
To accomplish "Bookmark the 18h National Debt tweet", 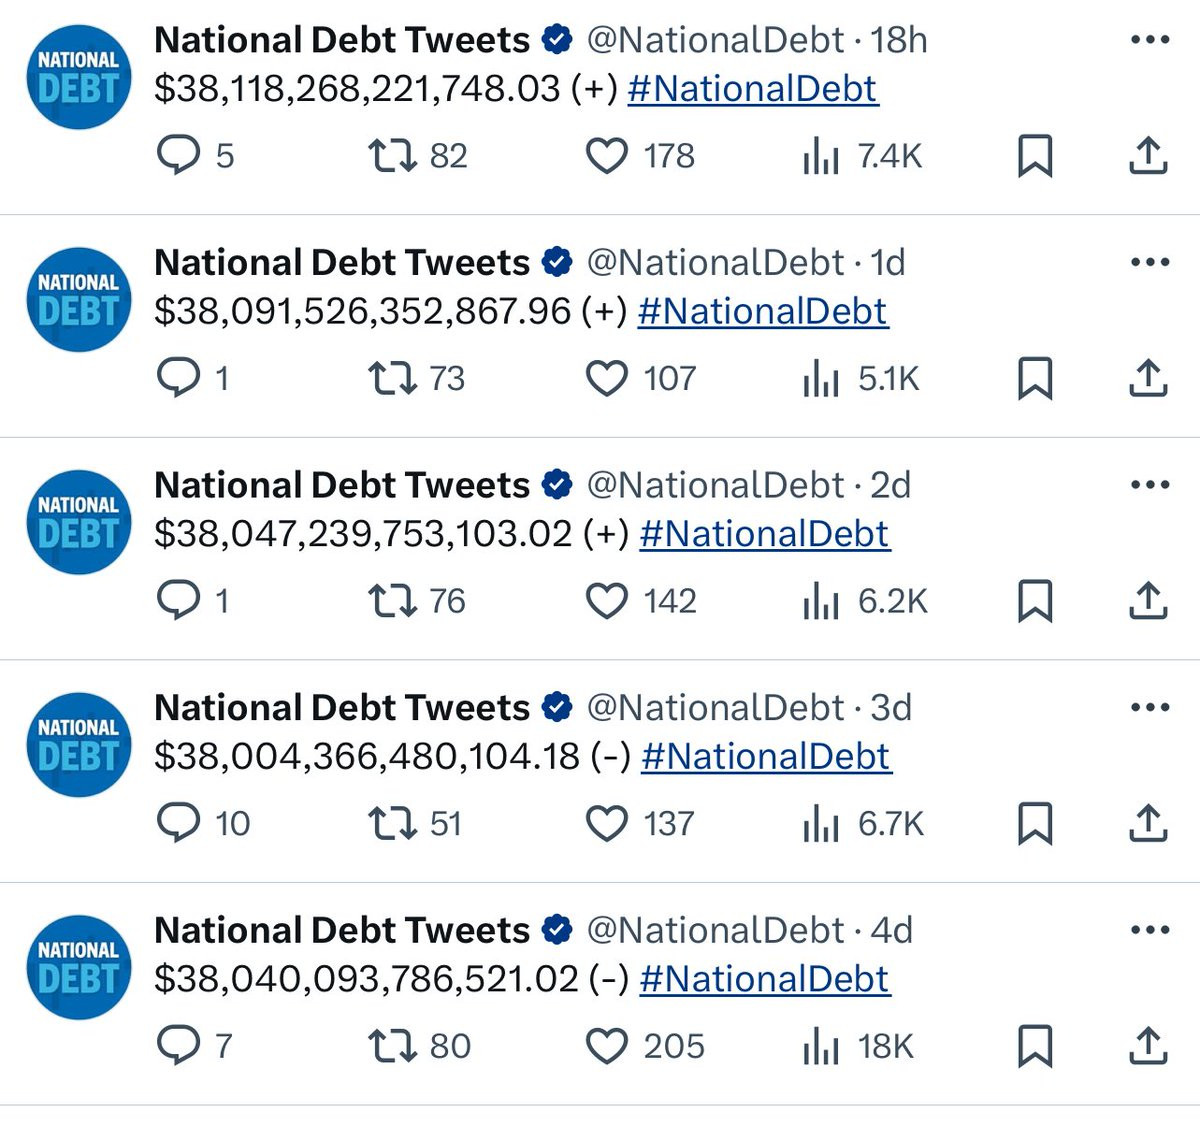I will pos(1035,157).
